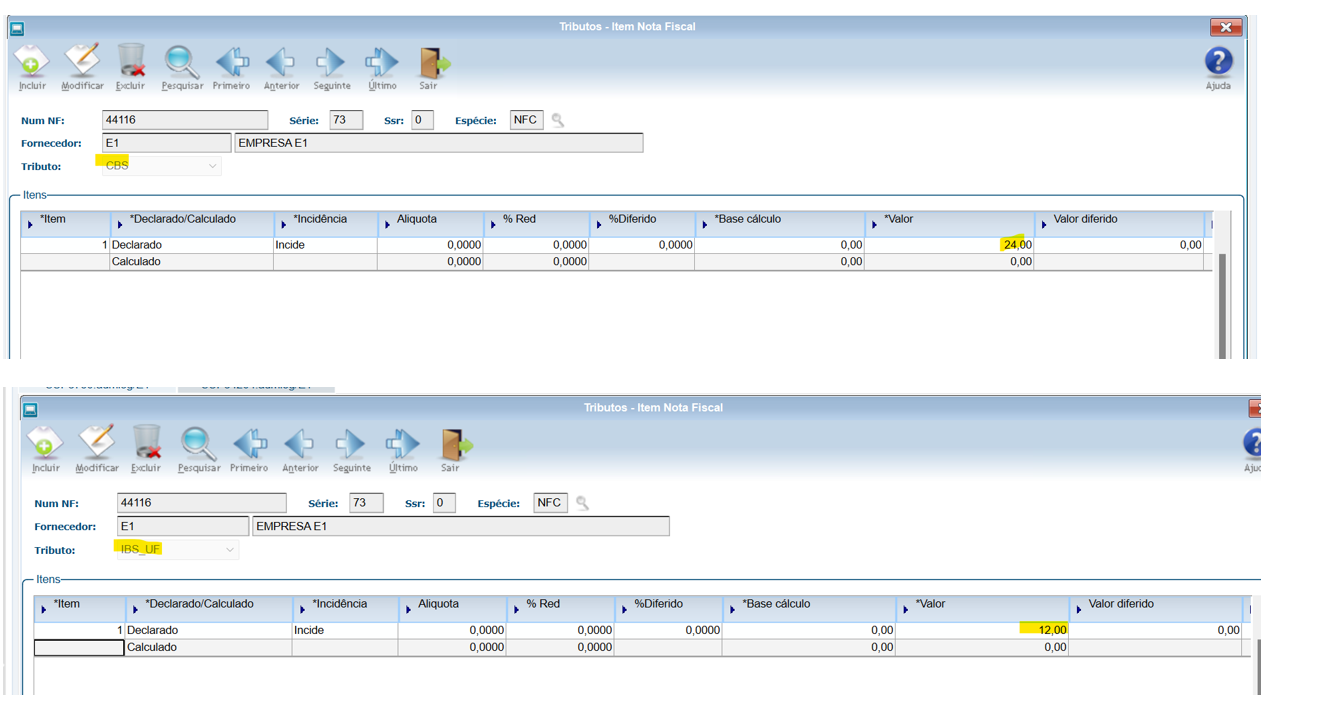Click vertical scrollbar of top CBS grid
This screenshot has width=1324, height=718.
[1223, 305]
